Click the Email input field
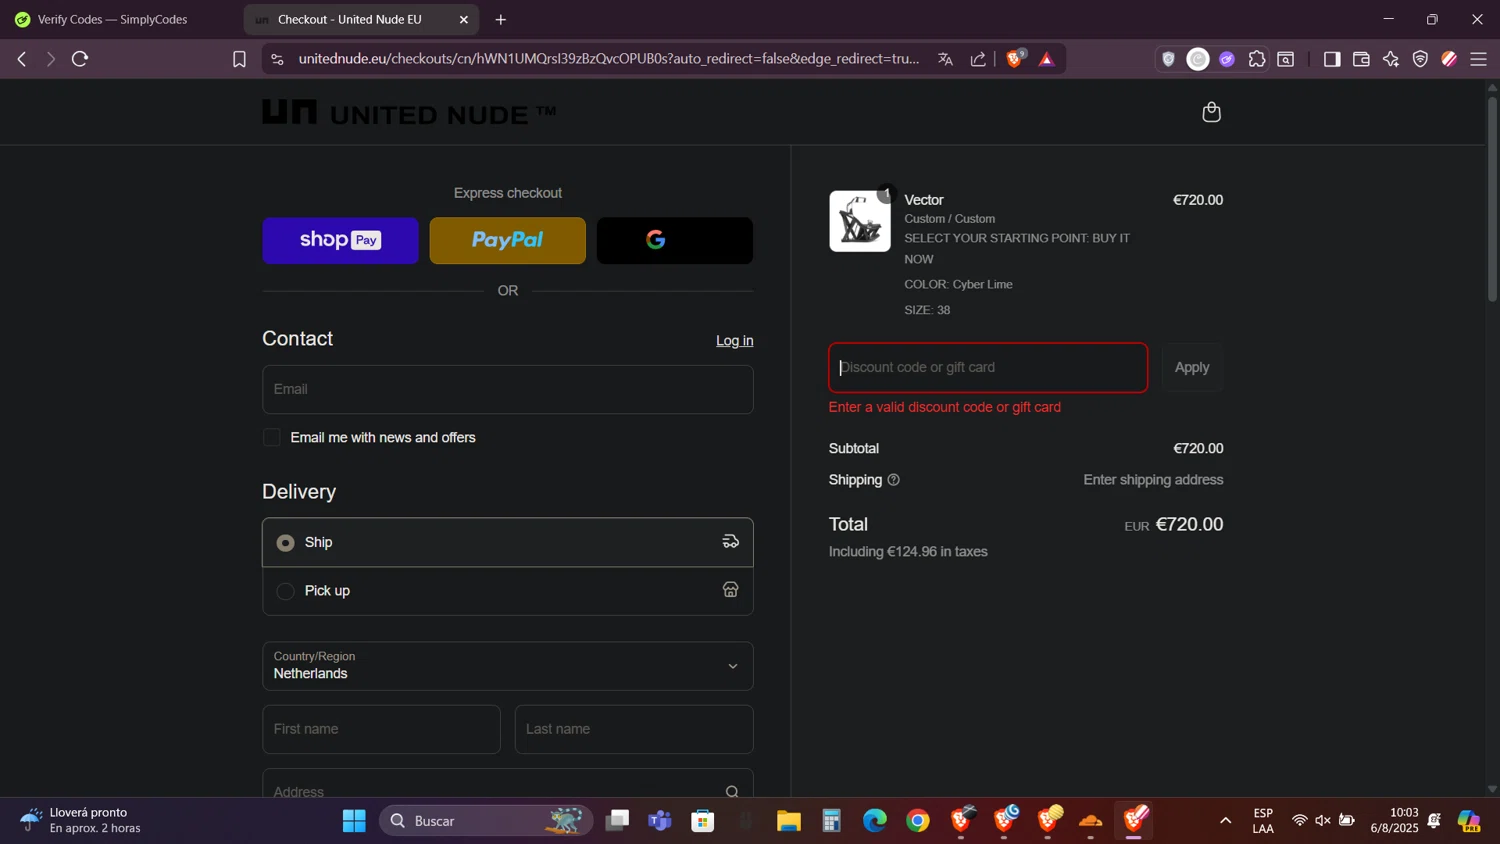This screenshot has height=844, width=1500. [507, 389]
